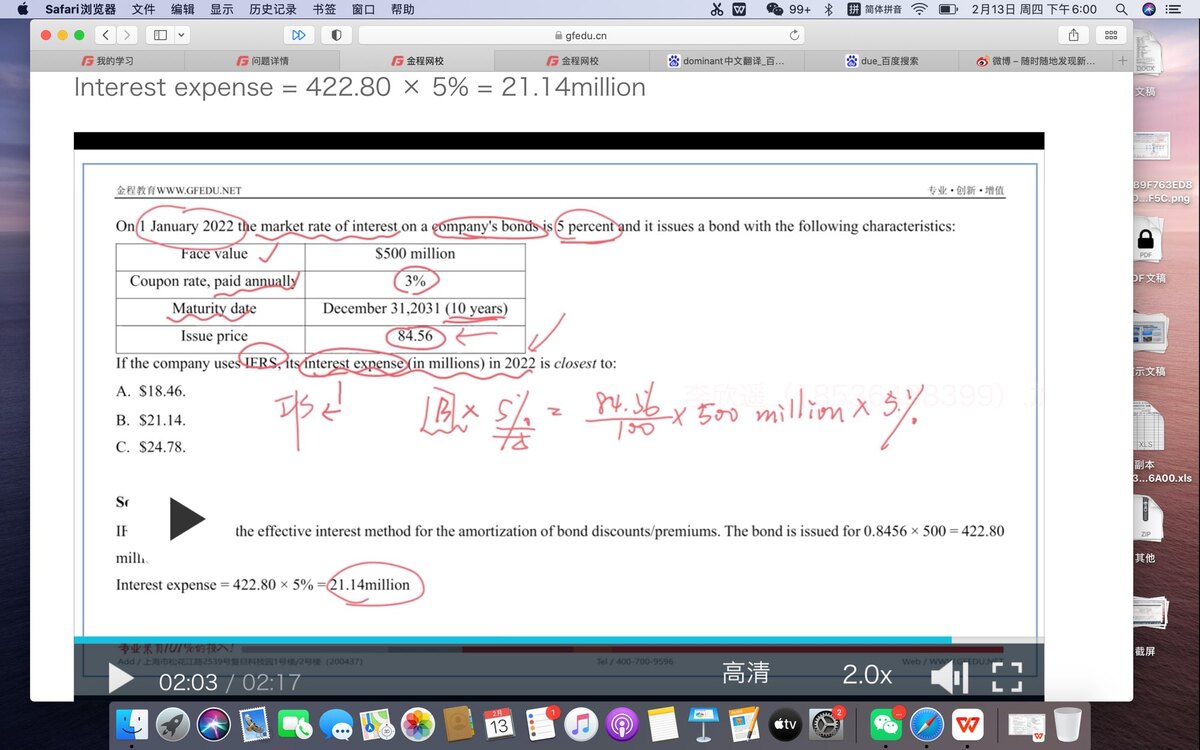
Task: Go forward with Safari forward arrow
Action: pyautogui.click(x=128, y=35)
